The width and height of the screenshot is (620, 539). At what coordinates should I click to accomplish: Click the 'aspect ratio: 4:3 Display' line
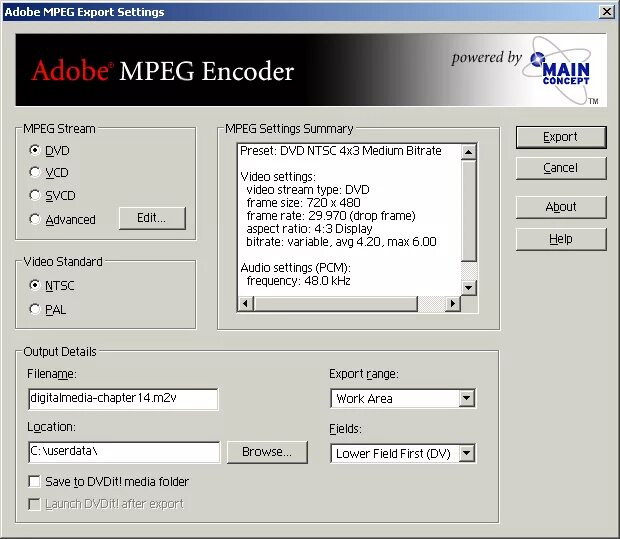point(309,229)
